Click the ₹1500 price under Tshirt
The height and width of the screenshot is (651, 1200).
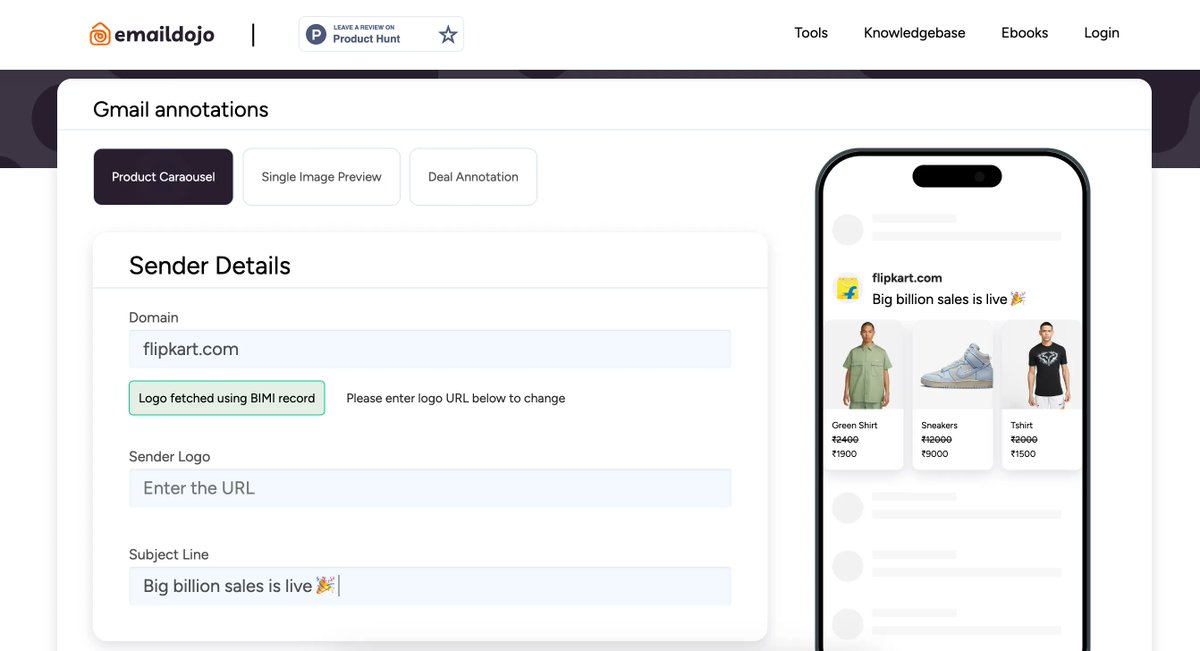[1023, 454]
